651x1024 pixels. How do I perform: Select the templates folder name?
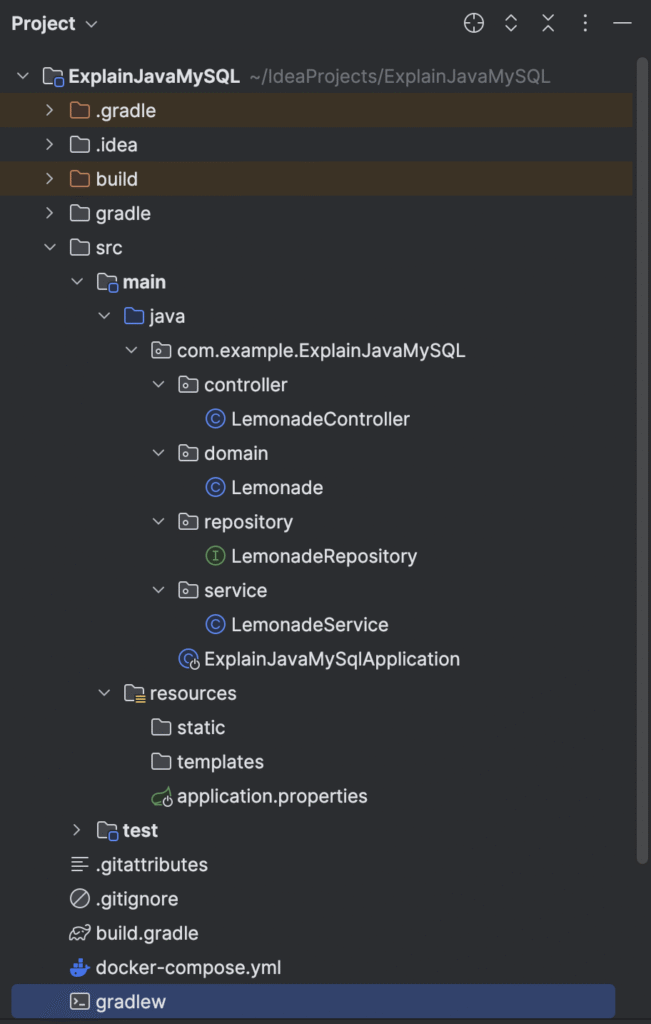(220, 761)
